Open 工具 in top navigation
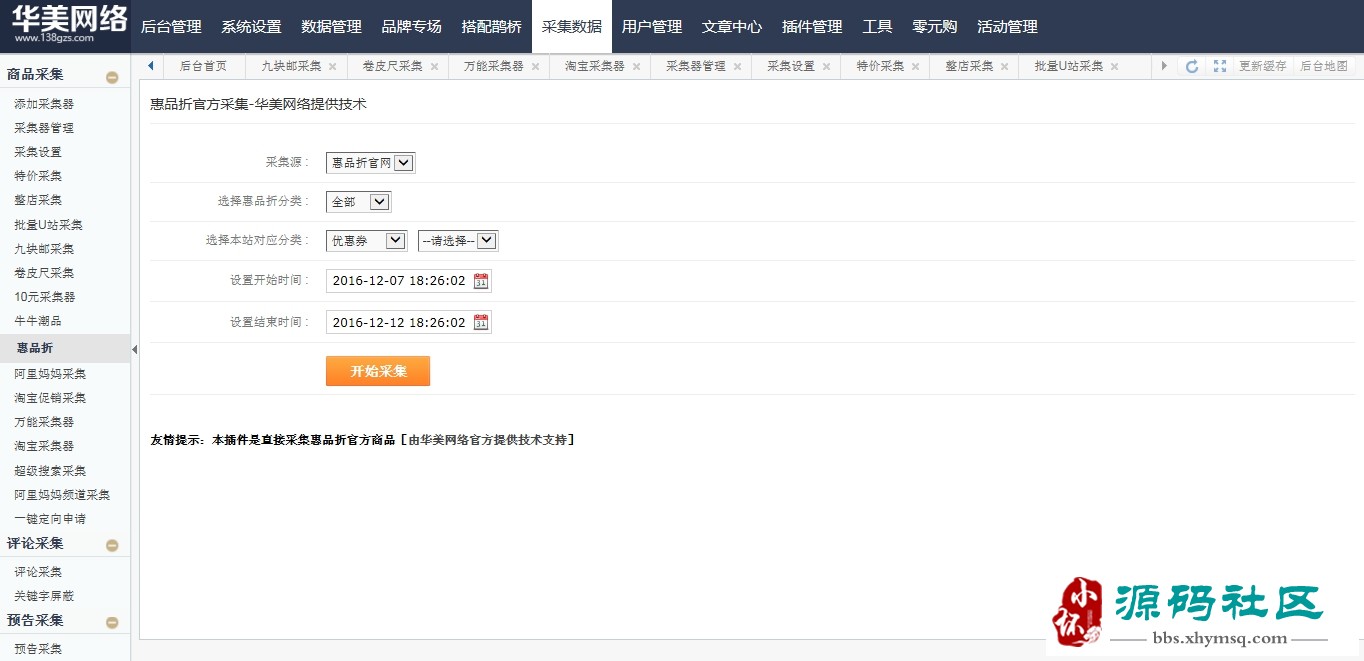 pos(877,27)
